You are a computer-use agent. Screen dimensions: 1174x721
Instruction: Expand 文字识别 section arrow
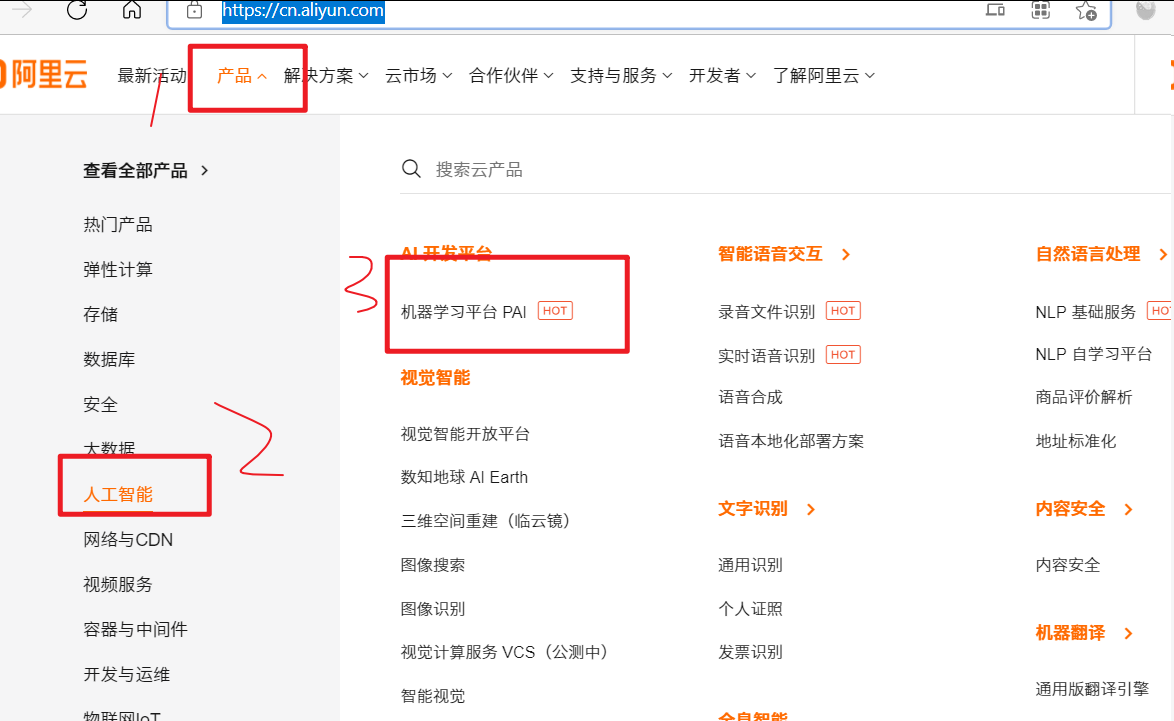click(811, 510)
